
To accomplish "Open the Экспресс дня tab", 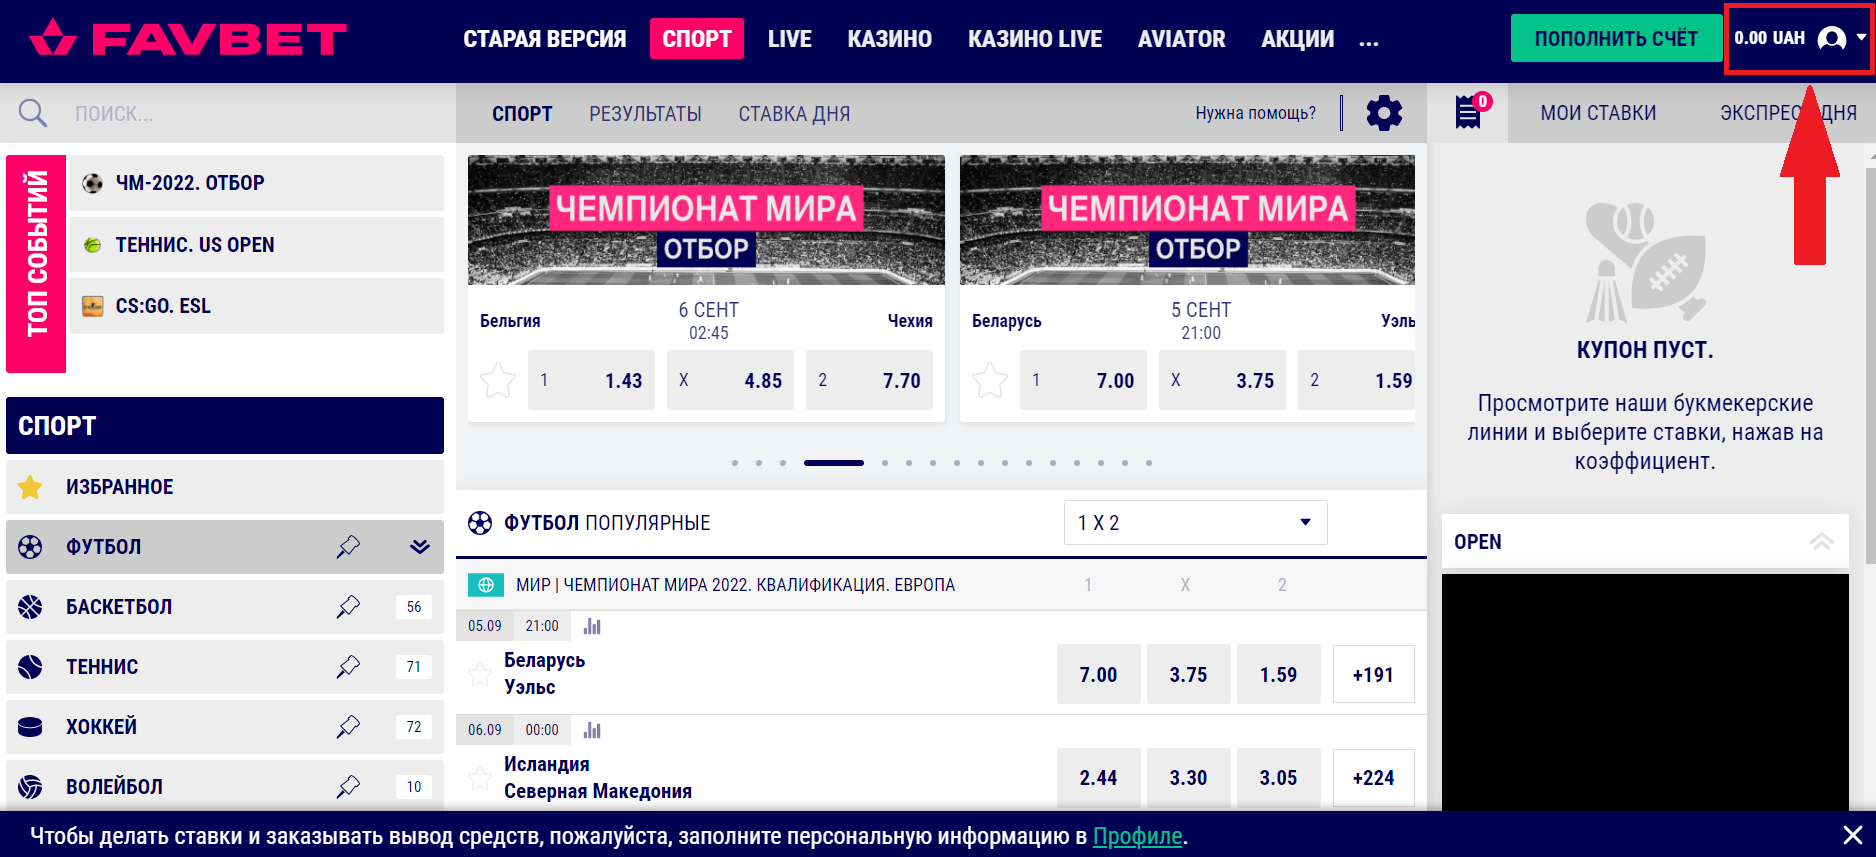I will coord(1788,113).
